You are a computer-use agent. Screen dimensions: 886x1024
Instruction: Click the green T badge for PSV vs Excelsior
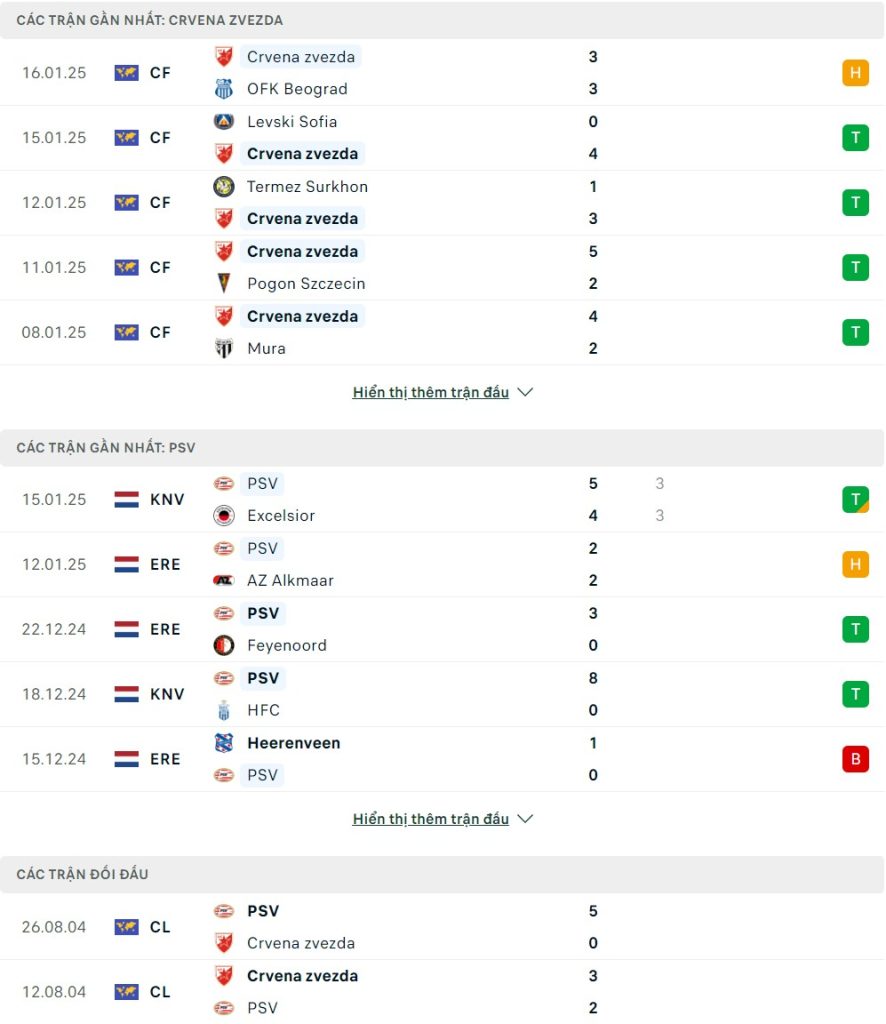click(855, 500)
